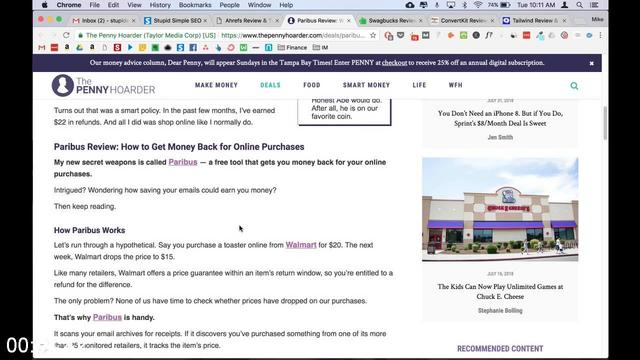The width and height of the screenshot is (640, 360).
Task: Follow the Paribus link in bold intro
Action: click(x=183, y=162)
